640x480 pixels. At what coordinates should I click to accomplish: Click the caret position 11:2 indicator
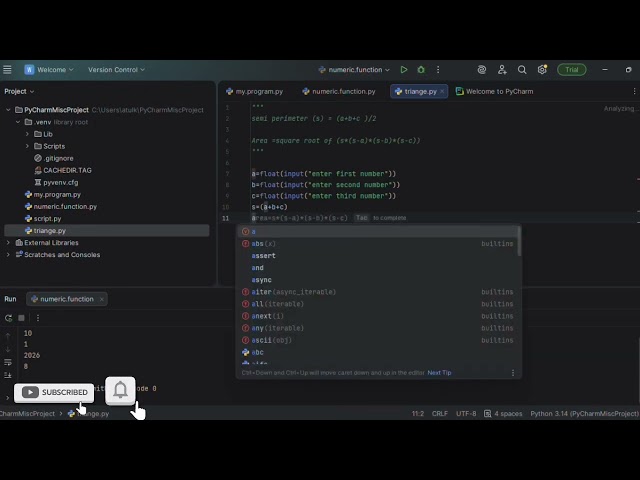pyautogui.click(x=418, y=413)
